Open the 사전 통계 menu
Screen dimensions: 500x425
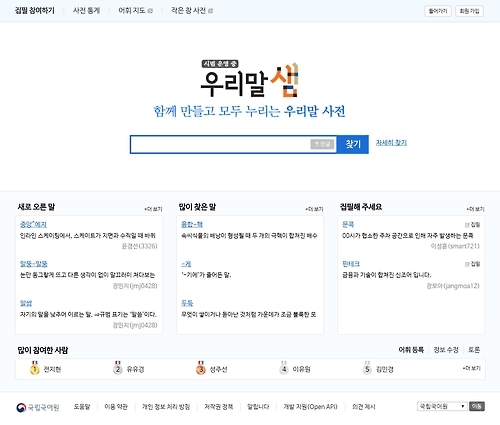pyautogui.click(x=86, y=11)
